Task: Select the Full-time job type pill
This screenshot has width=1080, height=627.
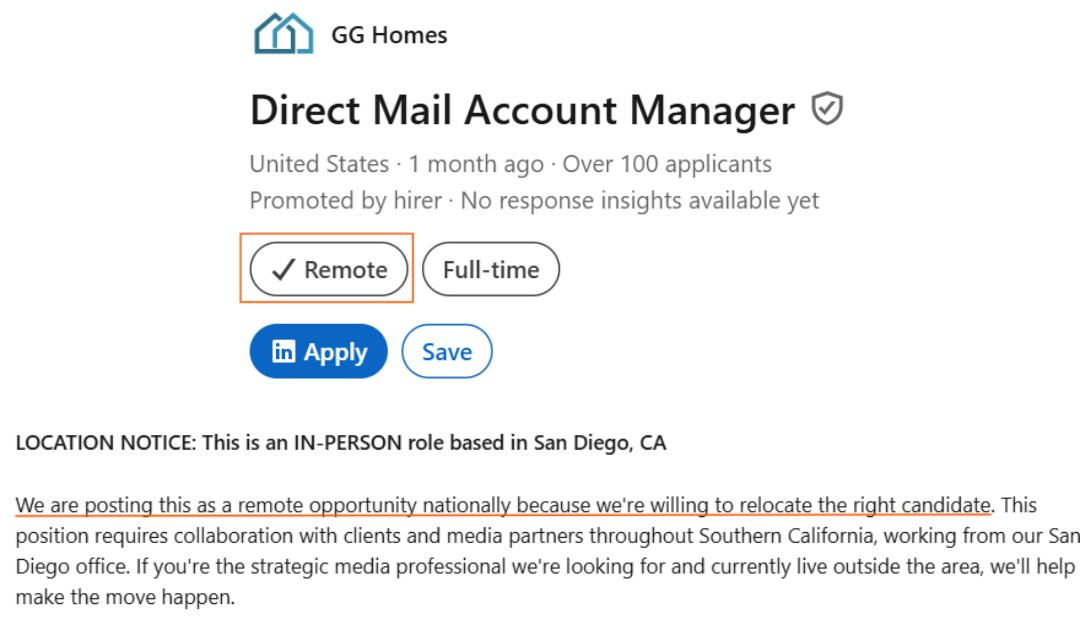Action: (490, 270)
